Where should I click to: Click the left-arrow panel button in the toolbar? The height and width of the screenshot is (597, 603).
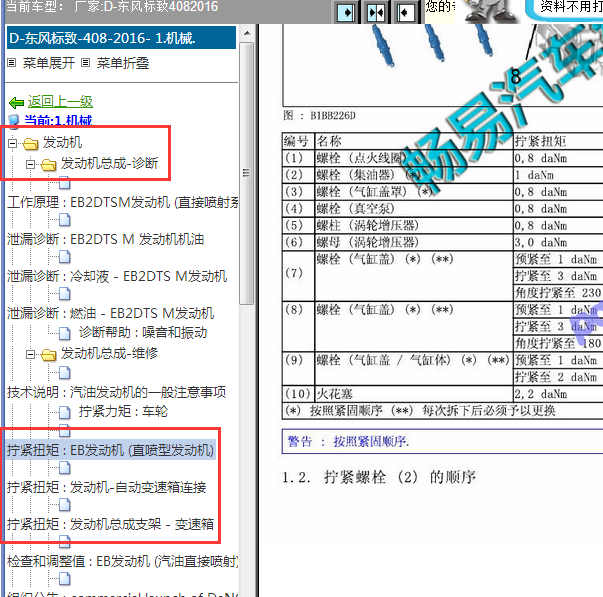pyautogui.click(x=405, y=12)
